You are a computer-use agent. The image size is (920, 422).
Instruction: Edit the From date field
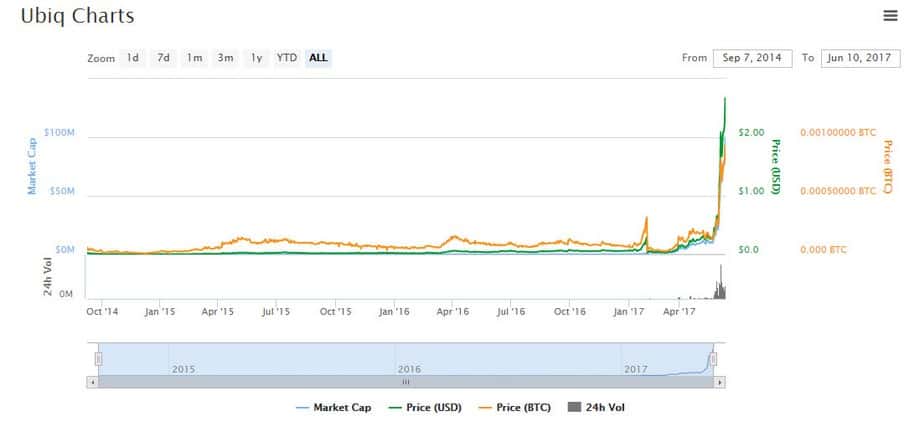point(753,58)
